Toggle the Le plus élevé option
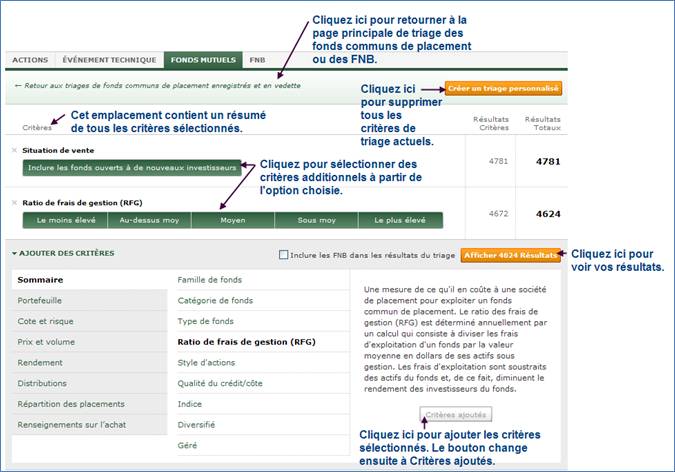This screenshot has height=472, width=675. [x=400, y=220]
